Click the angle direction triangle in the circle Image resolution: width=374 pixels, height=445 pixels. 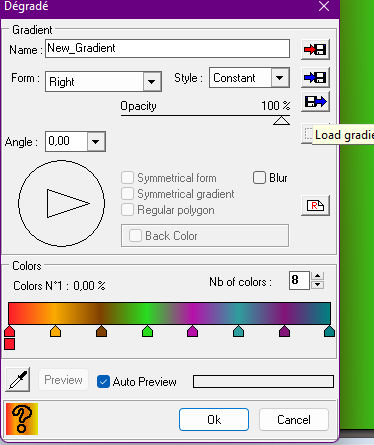click(x=68, y=203)
